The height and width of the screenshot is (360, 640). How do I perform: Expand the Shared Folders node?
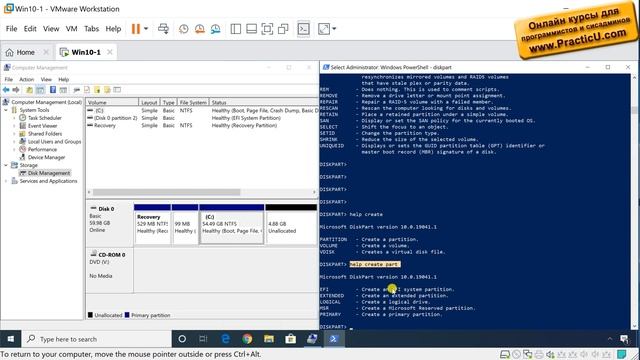tap(14, 133)
